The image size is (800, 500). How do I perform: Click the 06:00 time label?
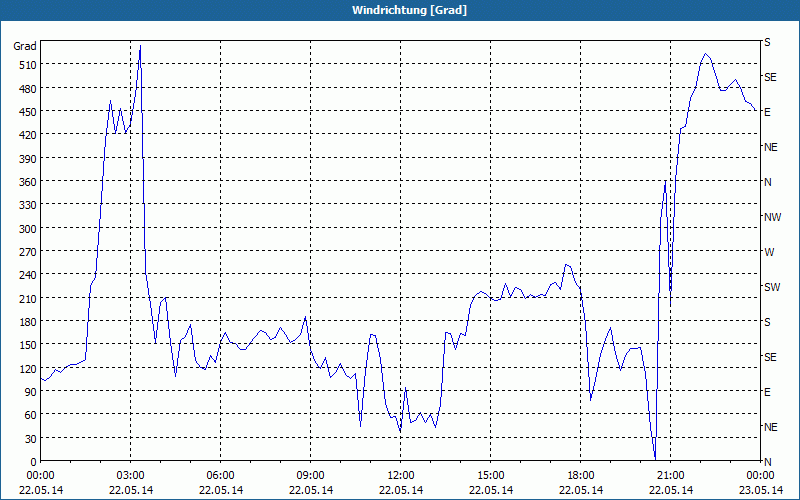click(220, 476)
